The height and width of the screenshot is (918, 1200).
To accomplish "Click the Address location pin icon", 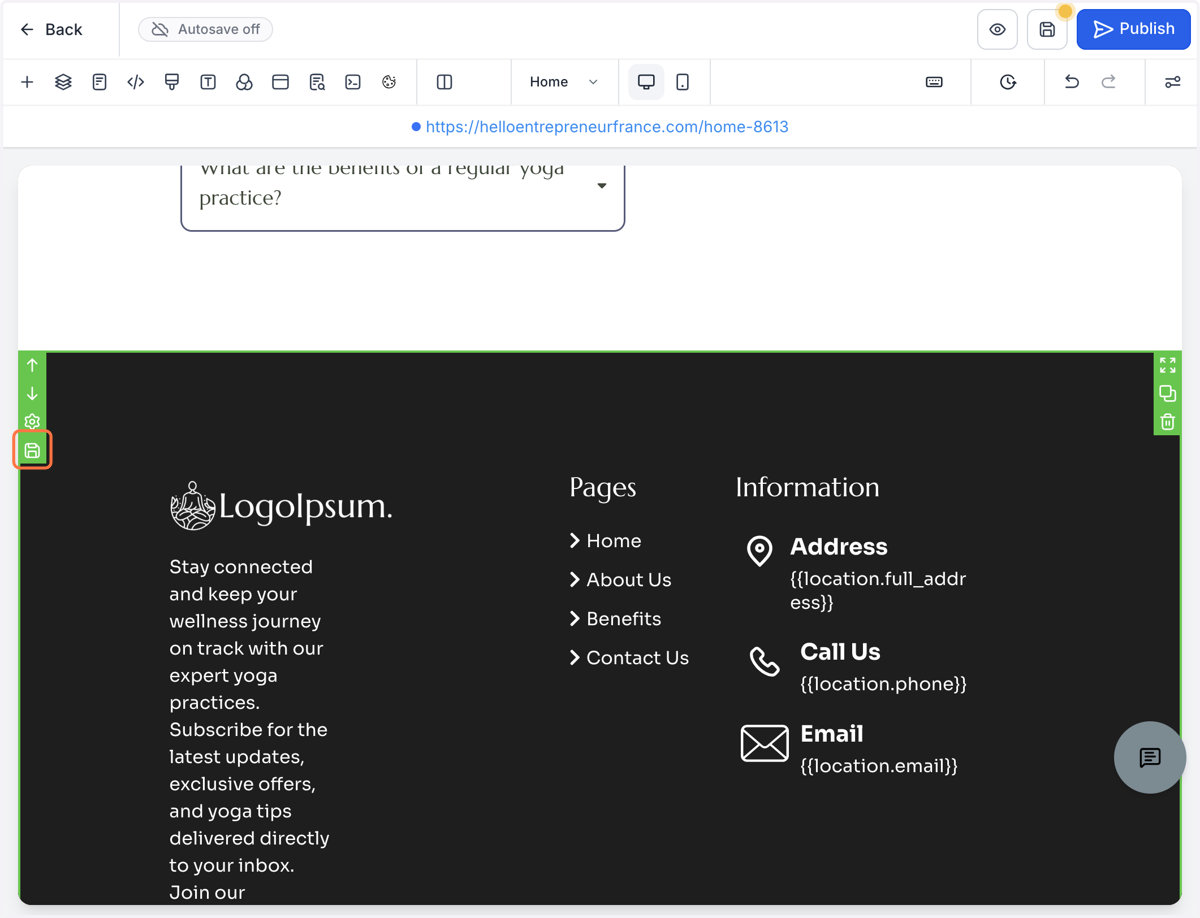I will tap(760, 550).
